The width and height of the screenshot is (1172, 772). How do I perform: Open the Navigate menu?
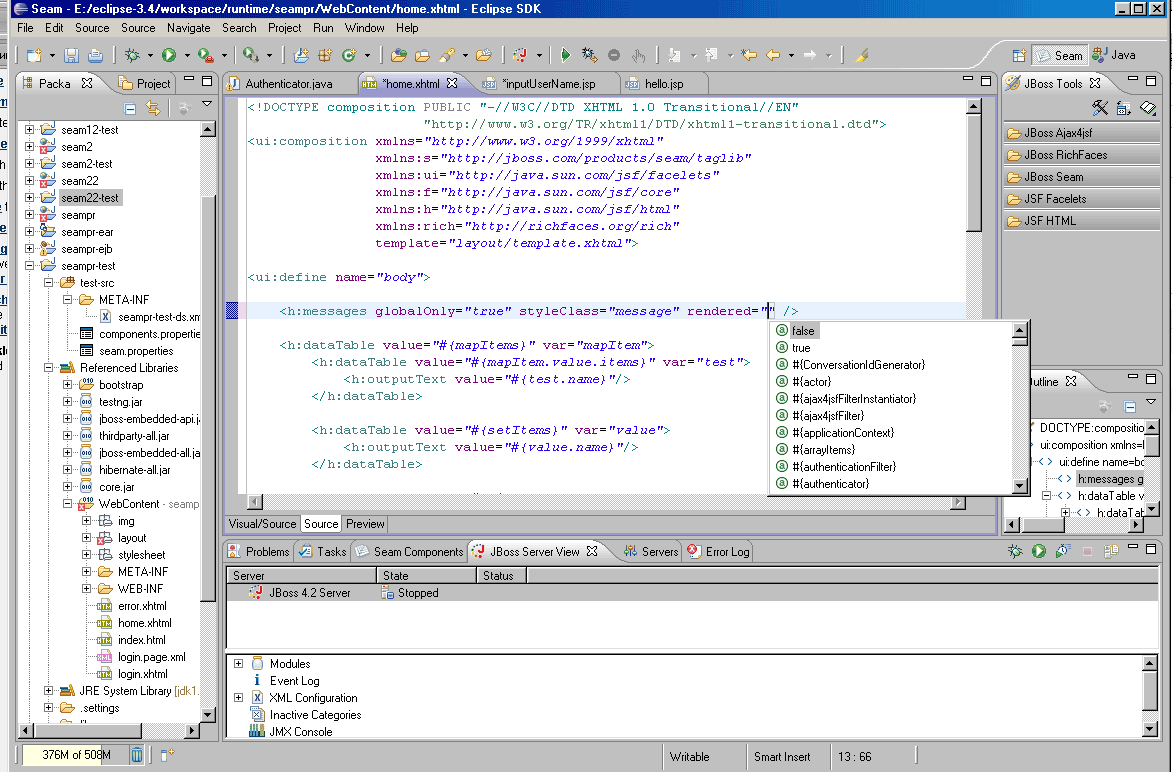[188, 28]
